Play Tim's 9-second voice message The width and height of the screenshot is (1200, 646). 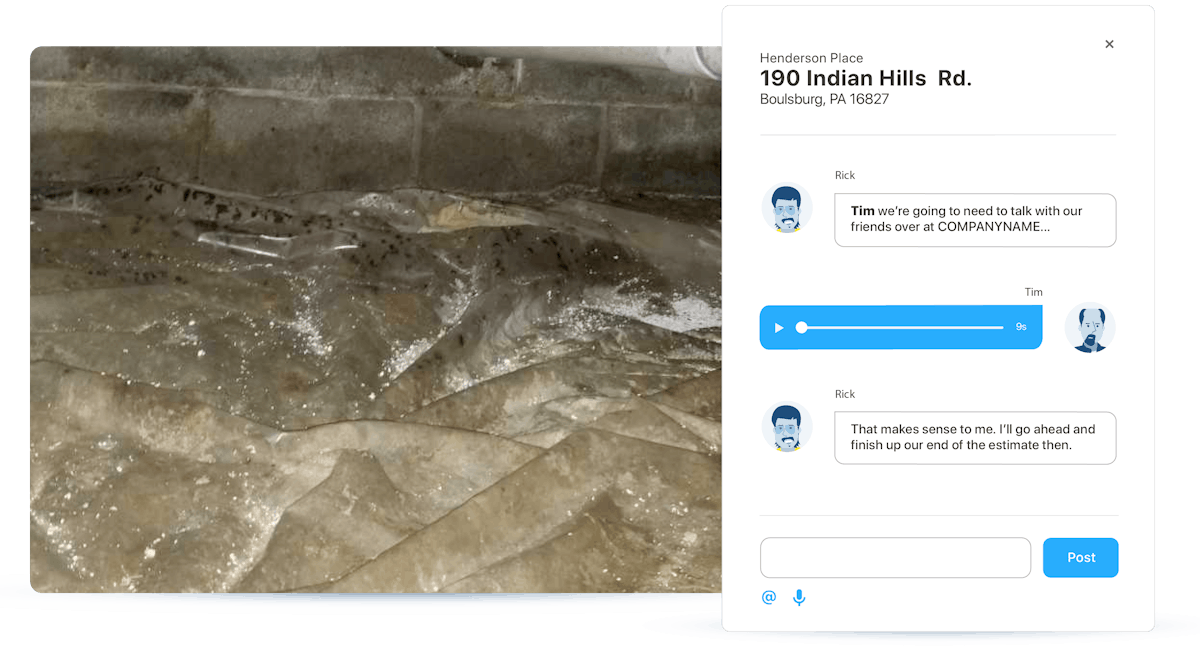[x=779, y=327]
